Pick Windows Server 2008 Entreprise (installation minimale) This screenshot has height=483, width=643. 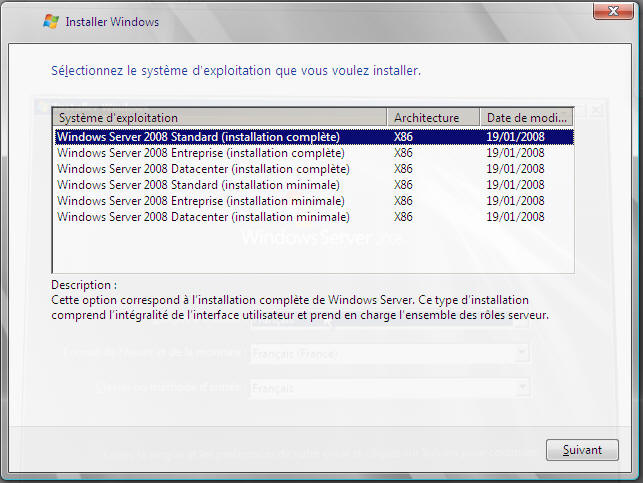[200, 201]
